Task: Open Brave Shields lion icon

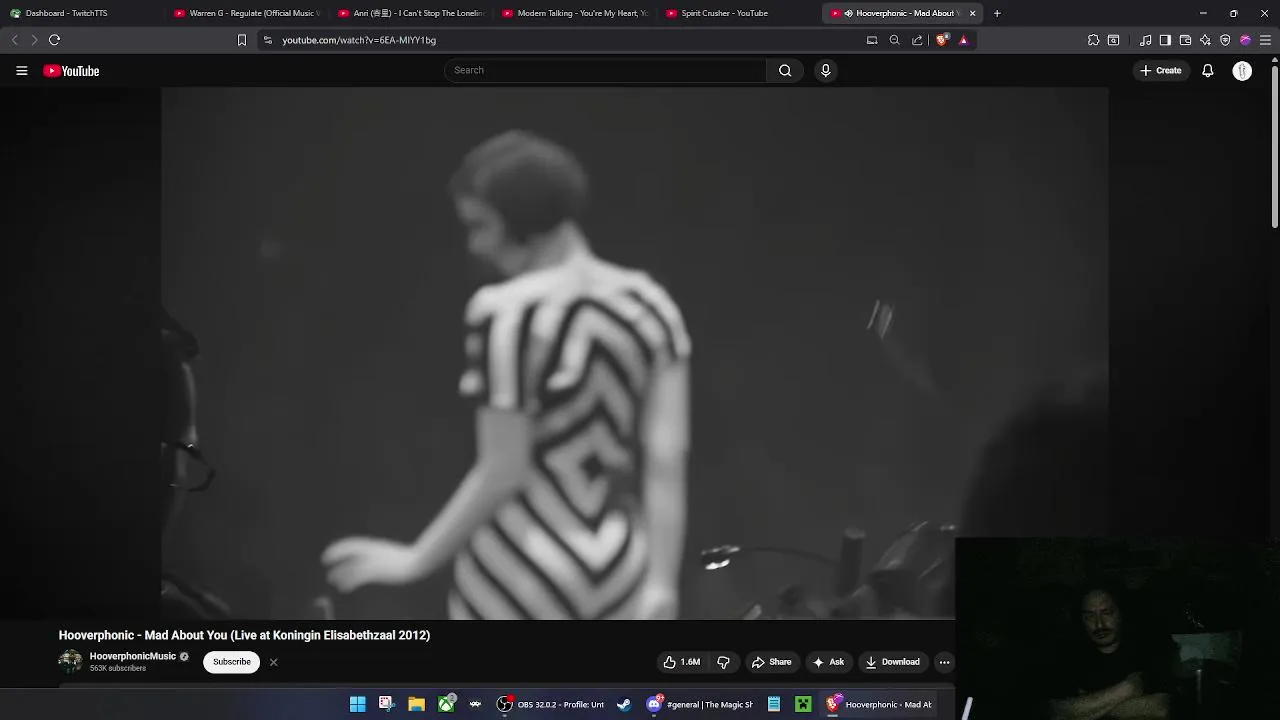Action: pos(942,40)
